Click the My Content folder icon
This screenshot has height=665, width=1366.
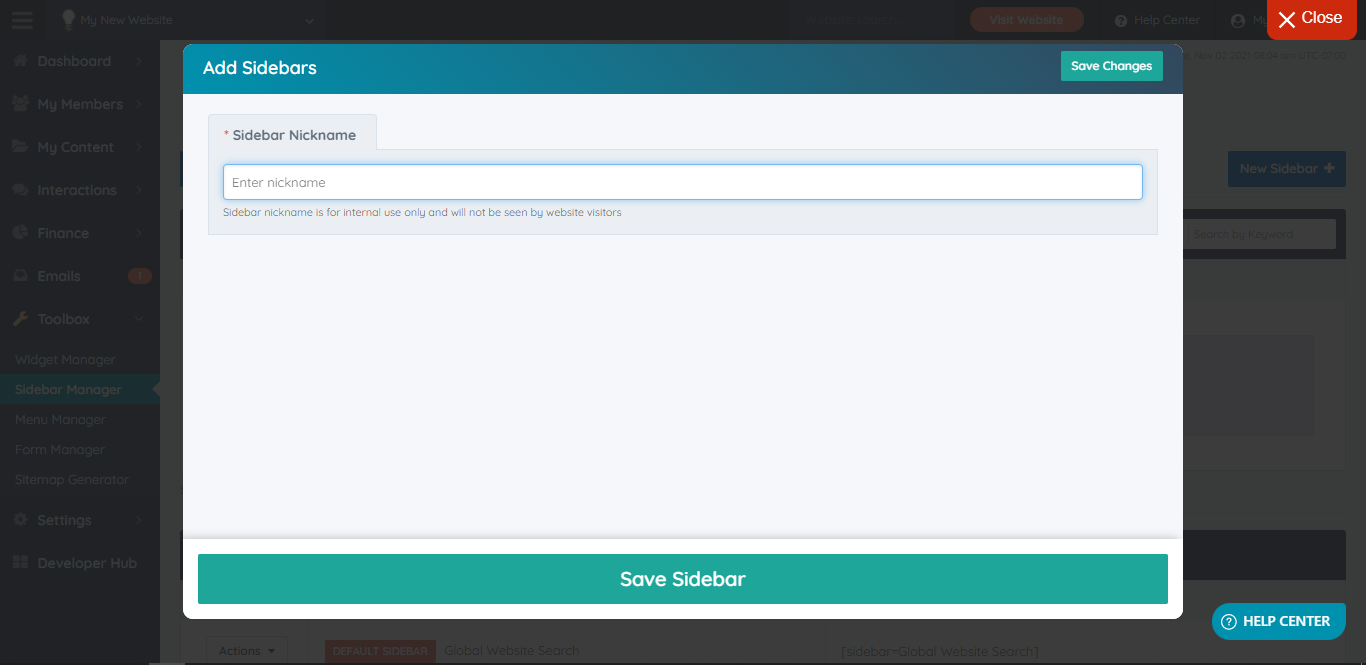[x=20, y=147]
